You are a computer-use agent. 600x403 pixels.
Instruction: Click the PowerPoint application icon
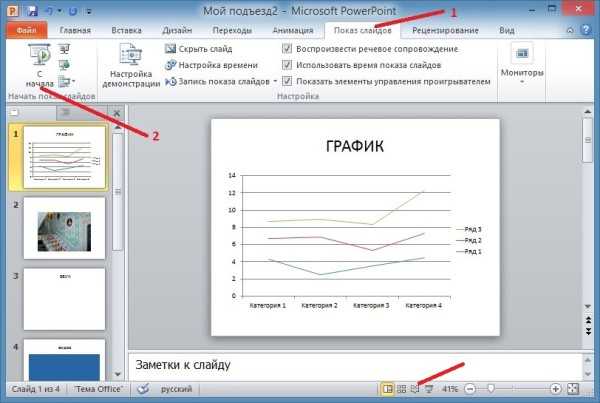(13, 11)
